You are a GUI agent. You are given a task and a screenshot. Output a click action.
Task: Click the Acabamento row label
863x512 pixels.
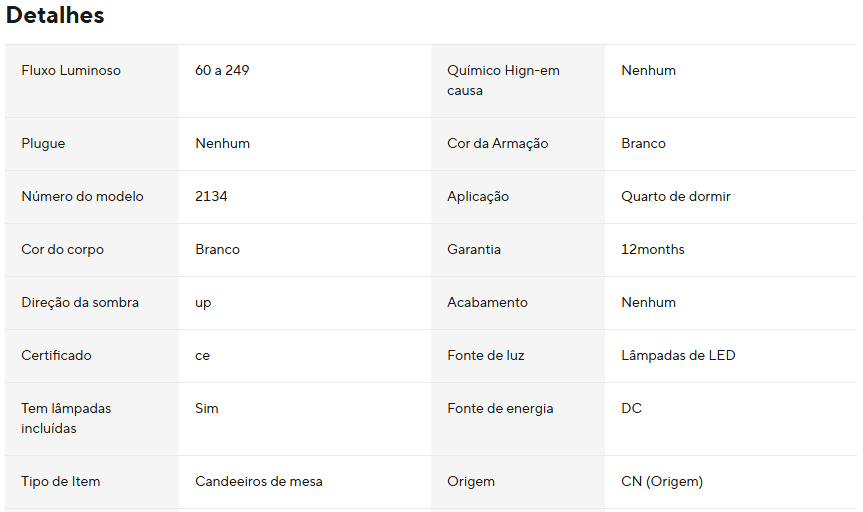[x=487, y=302]
